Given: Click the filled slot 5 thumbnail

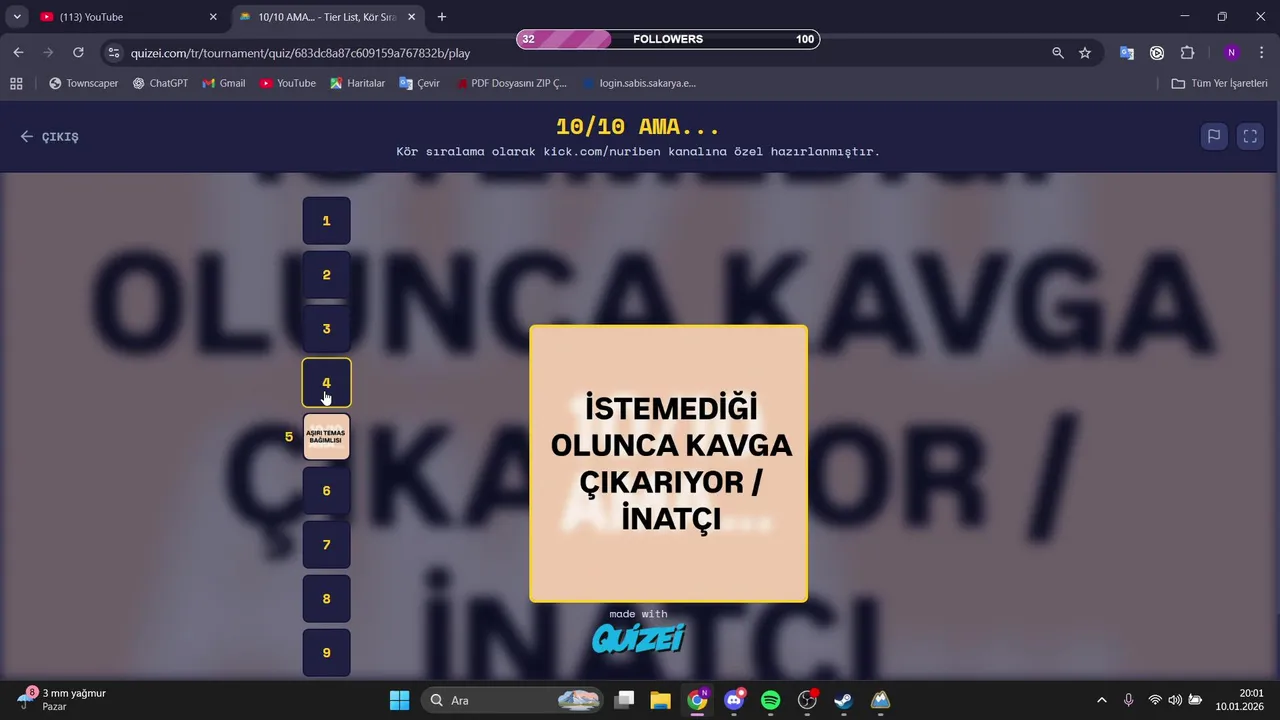Looking at the screenshot, I should coord(326,436).
